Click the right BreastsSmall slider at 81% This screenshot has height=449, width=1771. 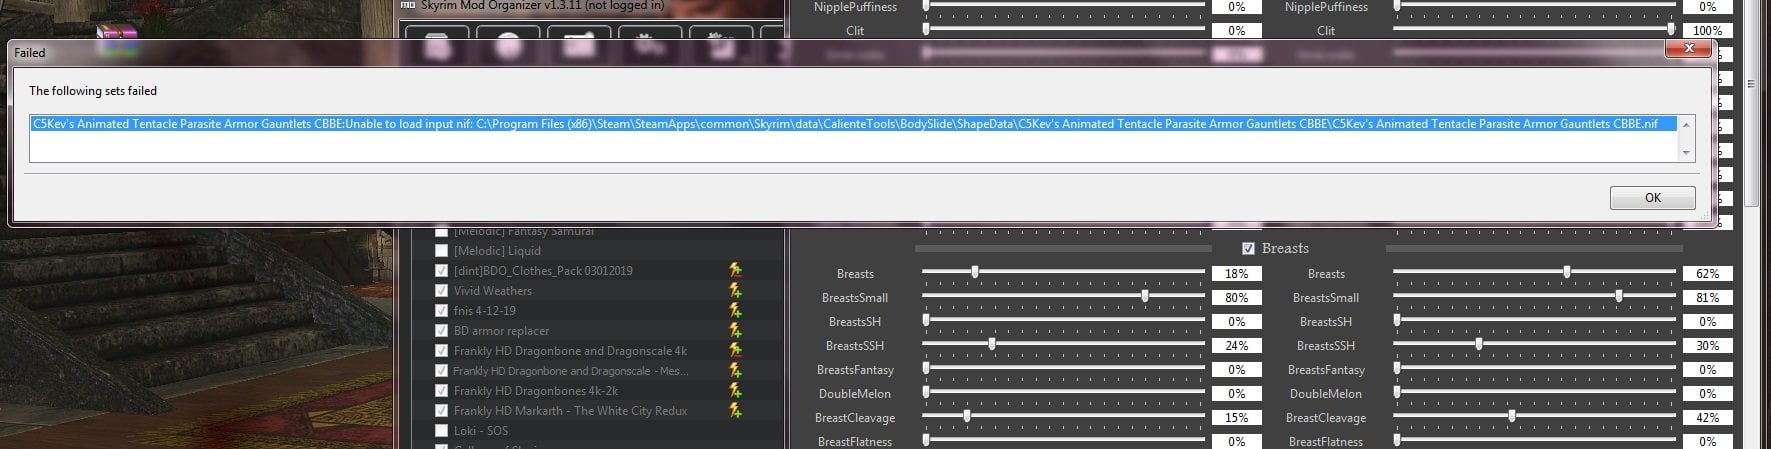click(1619, 296)
